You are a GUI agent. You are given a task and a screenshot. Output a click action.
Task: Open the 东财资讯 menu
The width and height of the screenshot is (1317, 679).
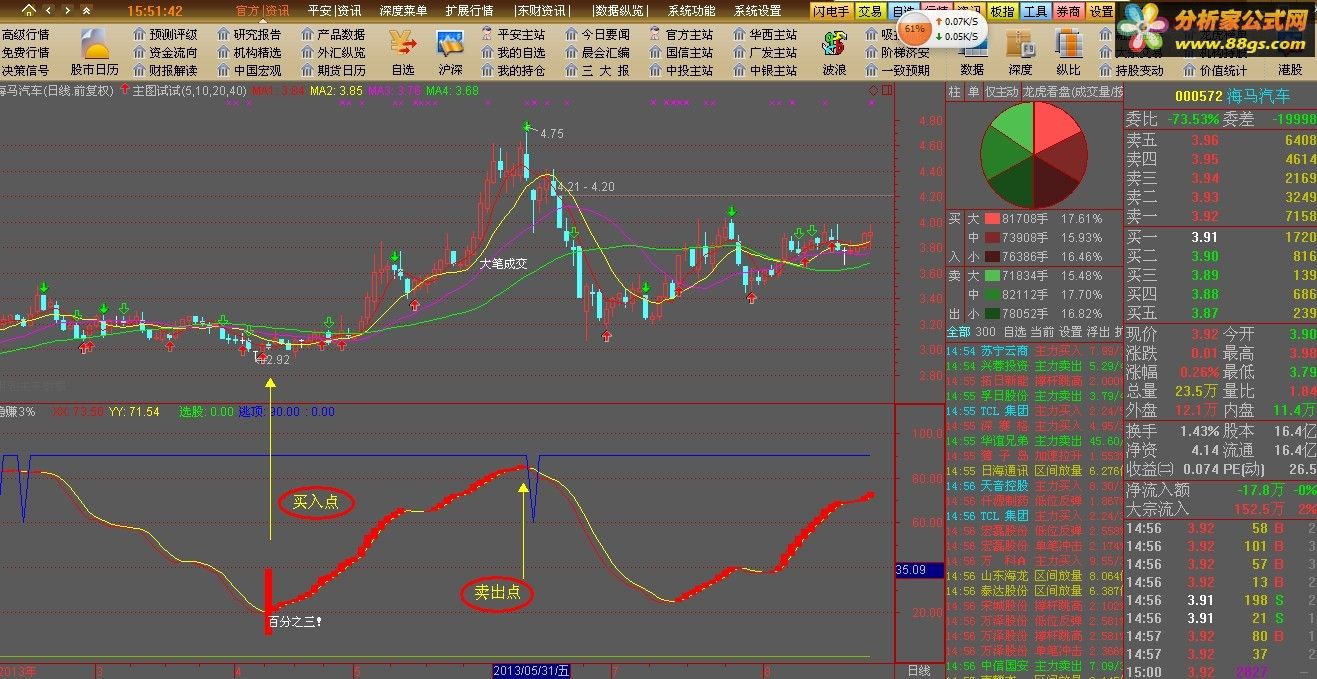pyautogui.click(x=540, y=11)
